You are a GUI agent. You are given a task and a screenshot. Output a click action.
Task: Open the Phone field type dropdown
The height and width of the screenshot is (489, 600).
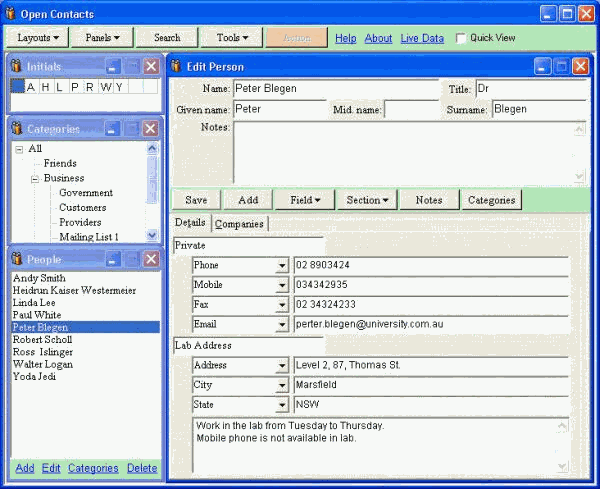(x=282, y=266)
